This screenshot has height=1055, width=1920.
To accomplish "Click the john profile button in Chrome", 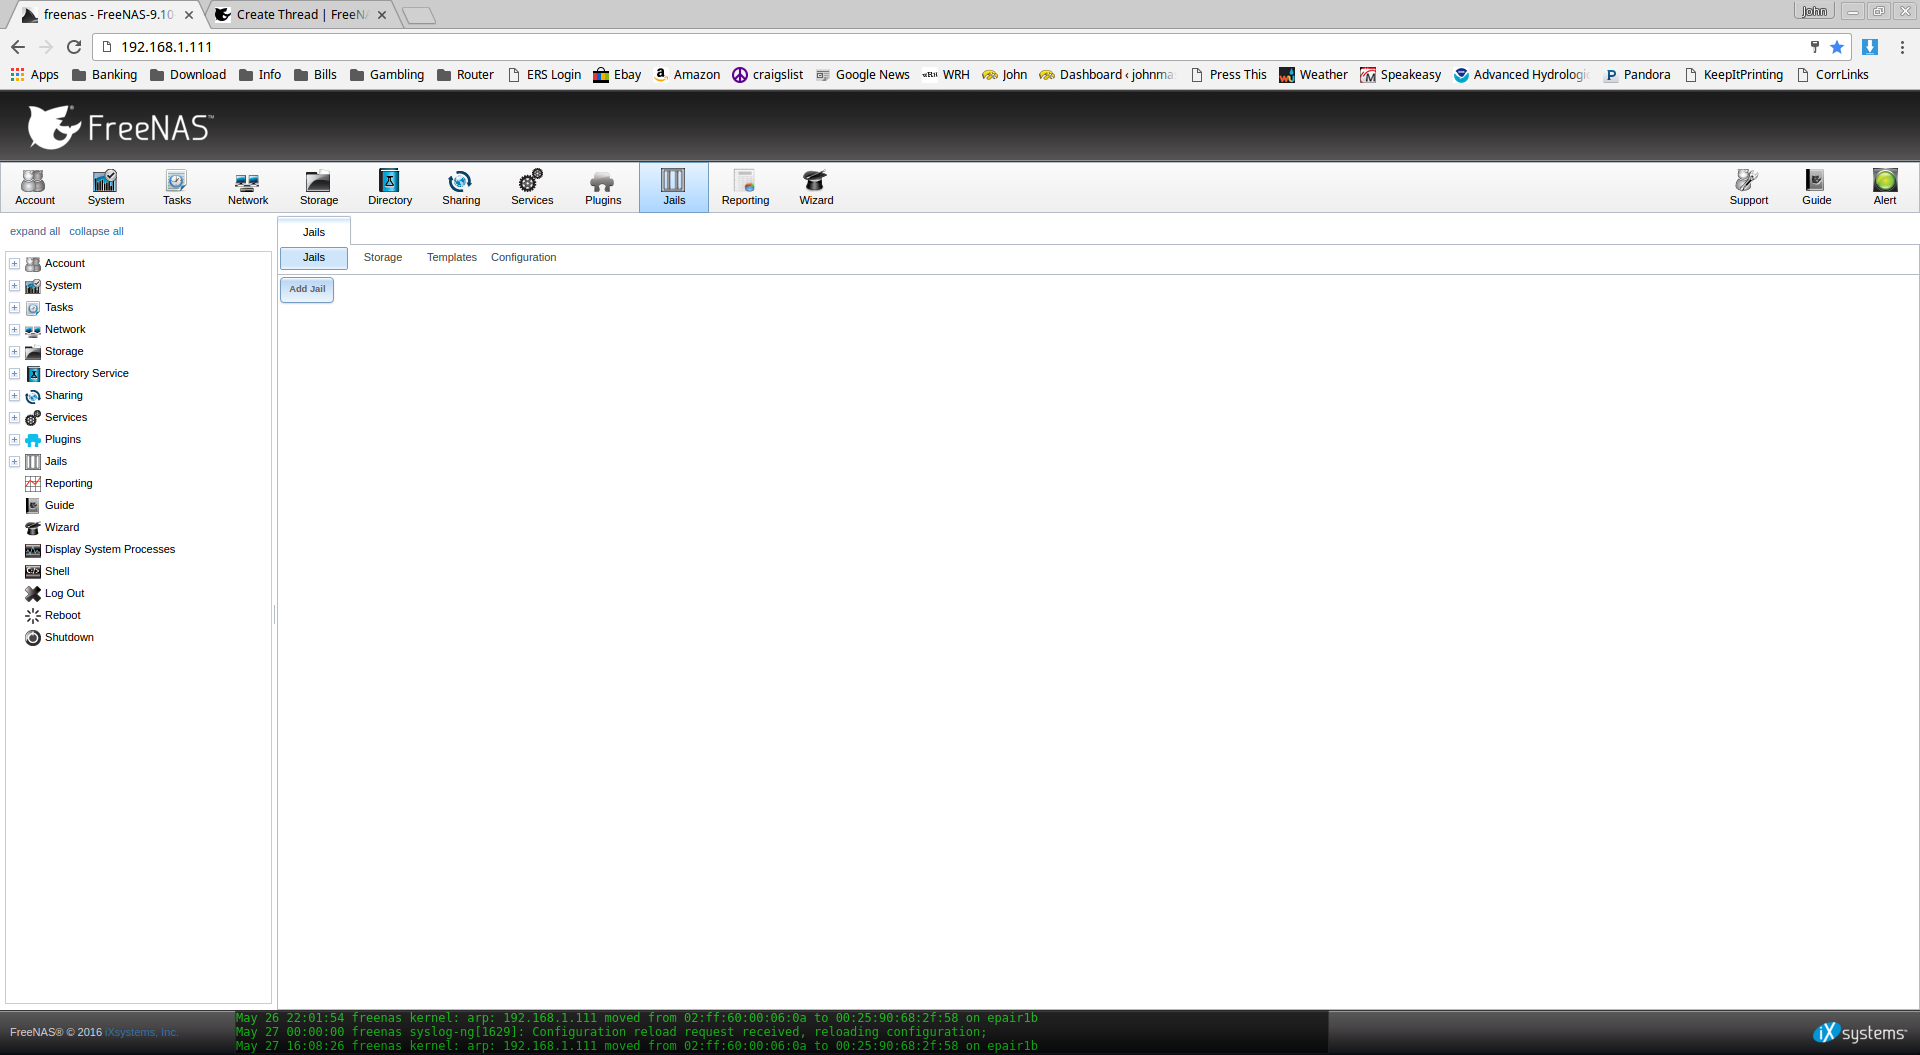I will [1814, 11].
